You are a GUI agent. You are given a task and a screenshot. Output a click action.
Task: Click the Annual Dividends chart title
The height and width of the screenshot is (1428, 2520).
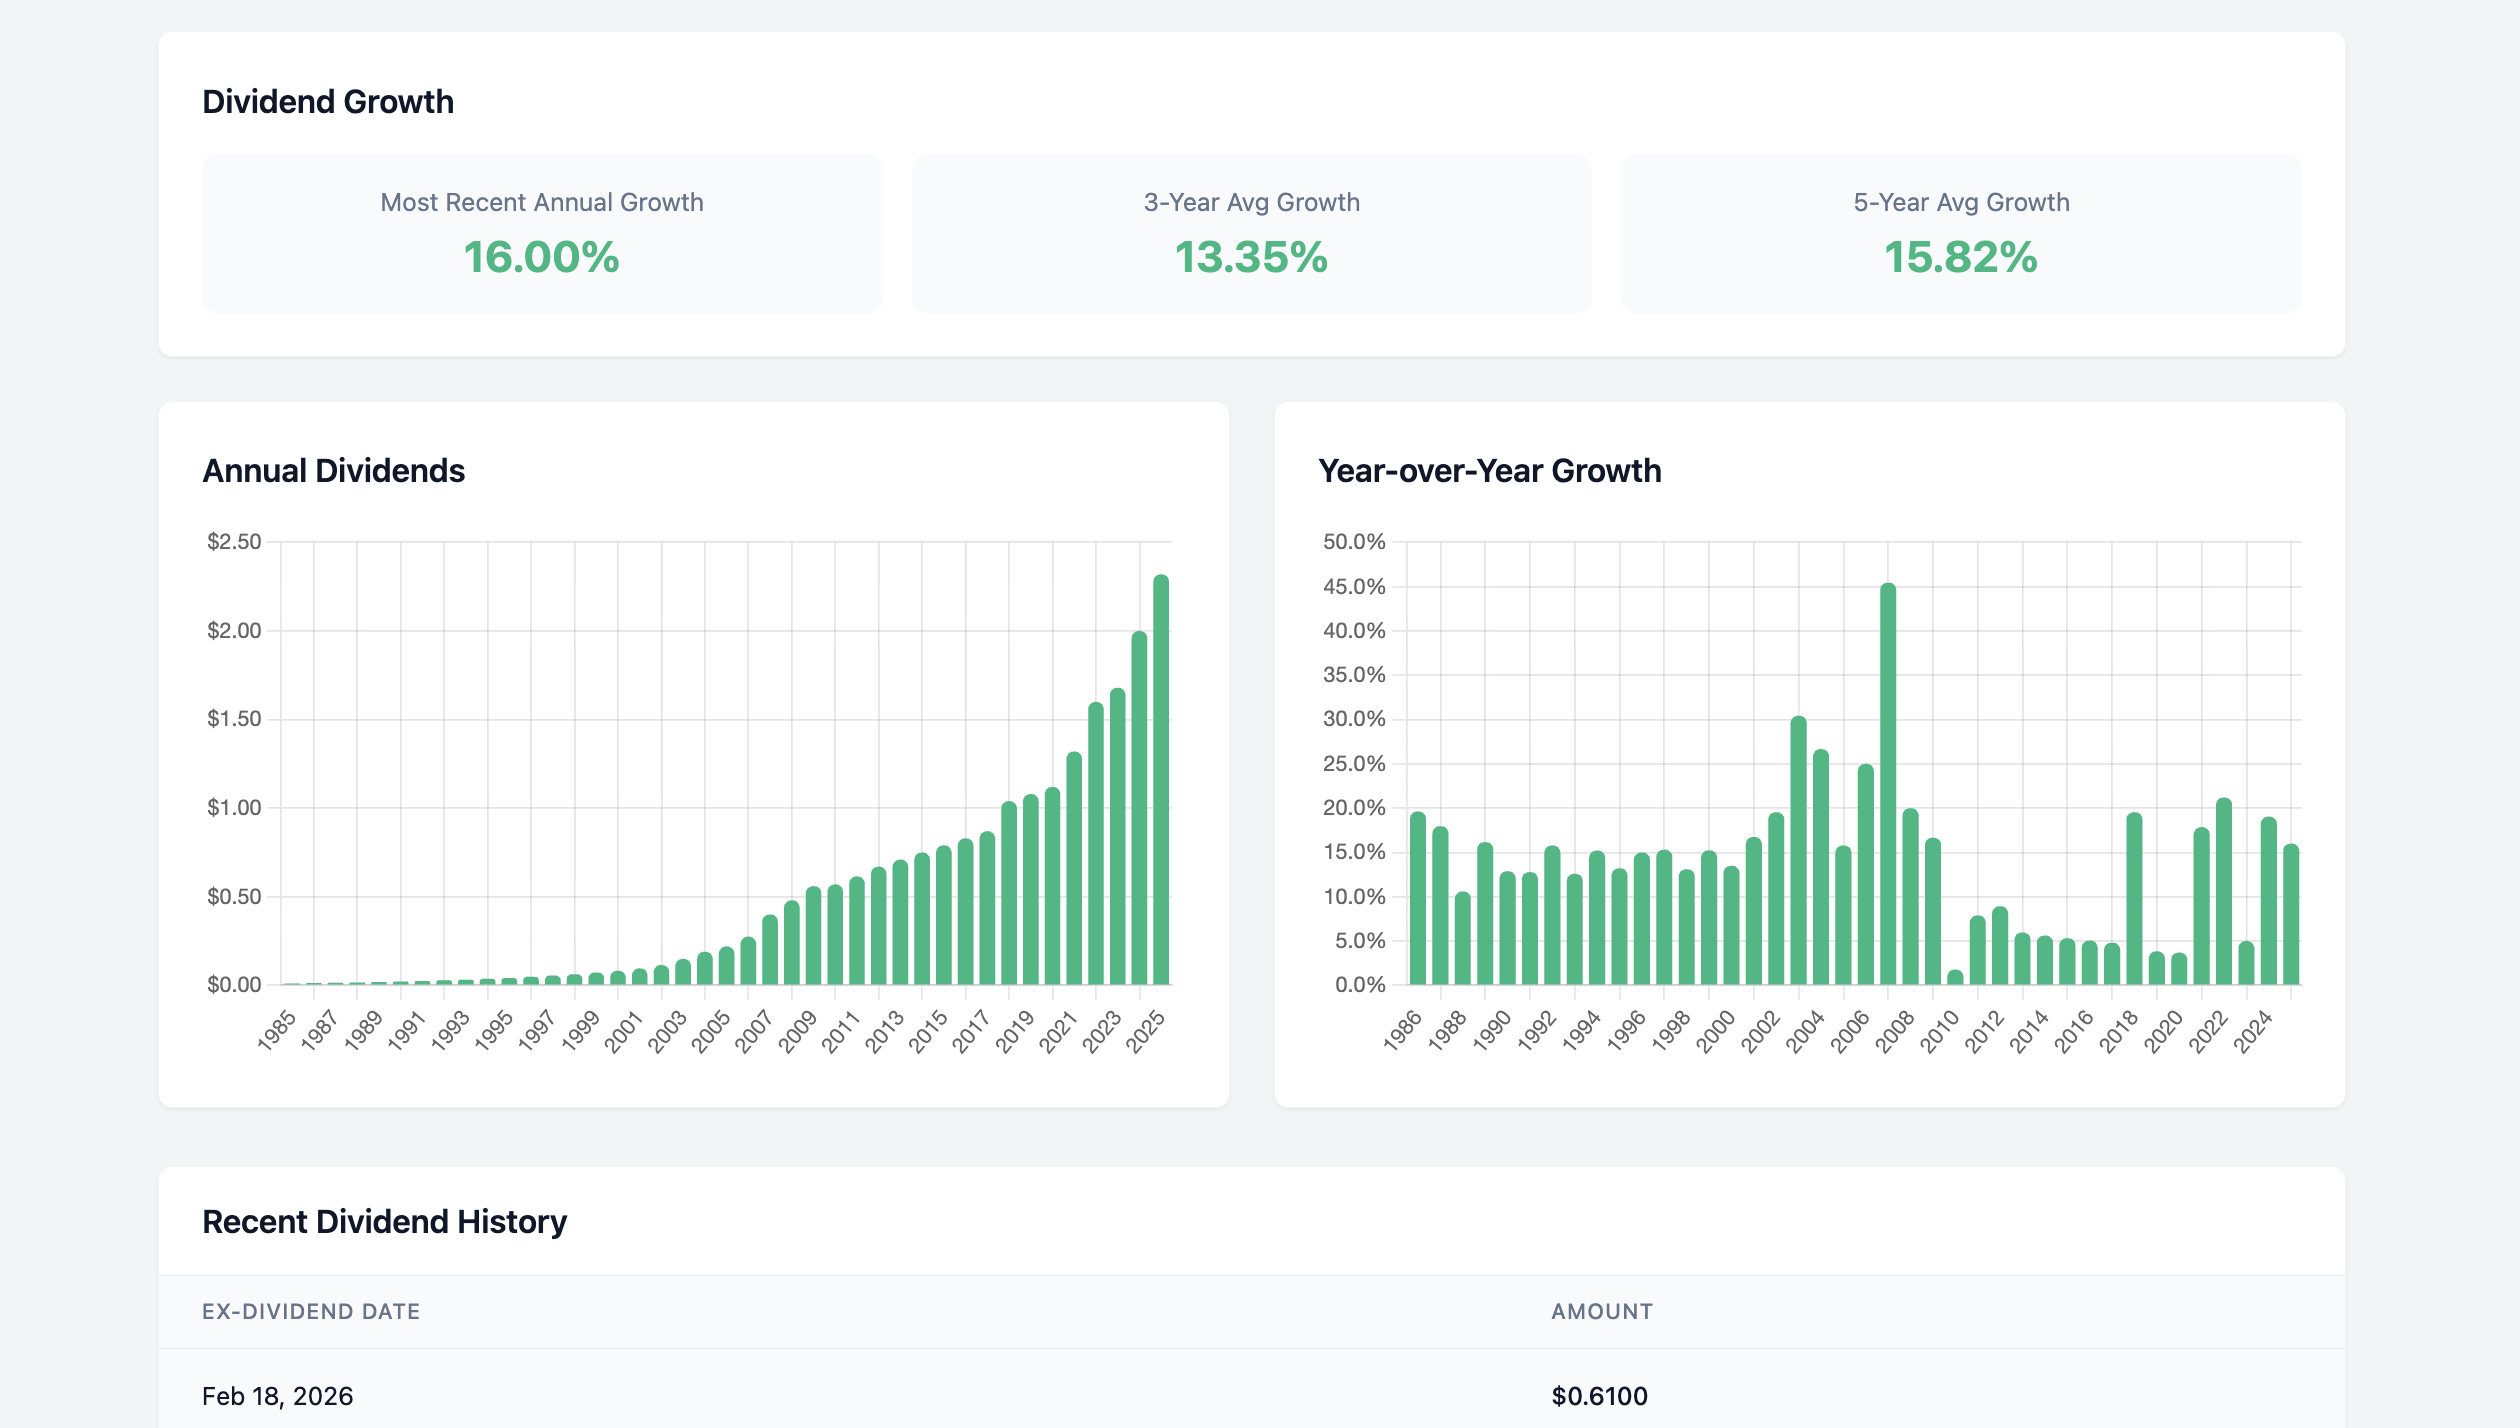[x=334, y=471]
